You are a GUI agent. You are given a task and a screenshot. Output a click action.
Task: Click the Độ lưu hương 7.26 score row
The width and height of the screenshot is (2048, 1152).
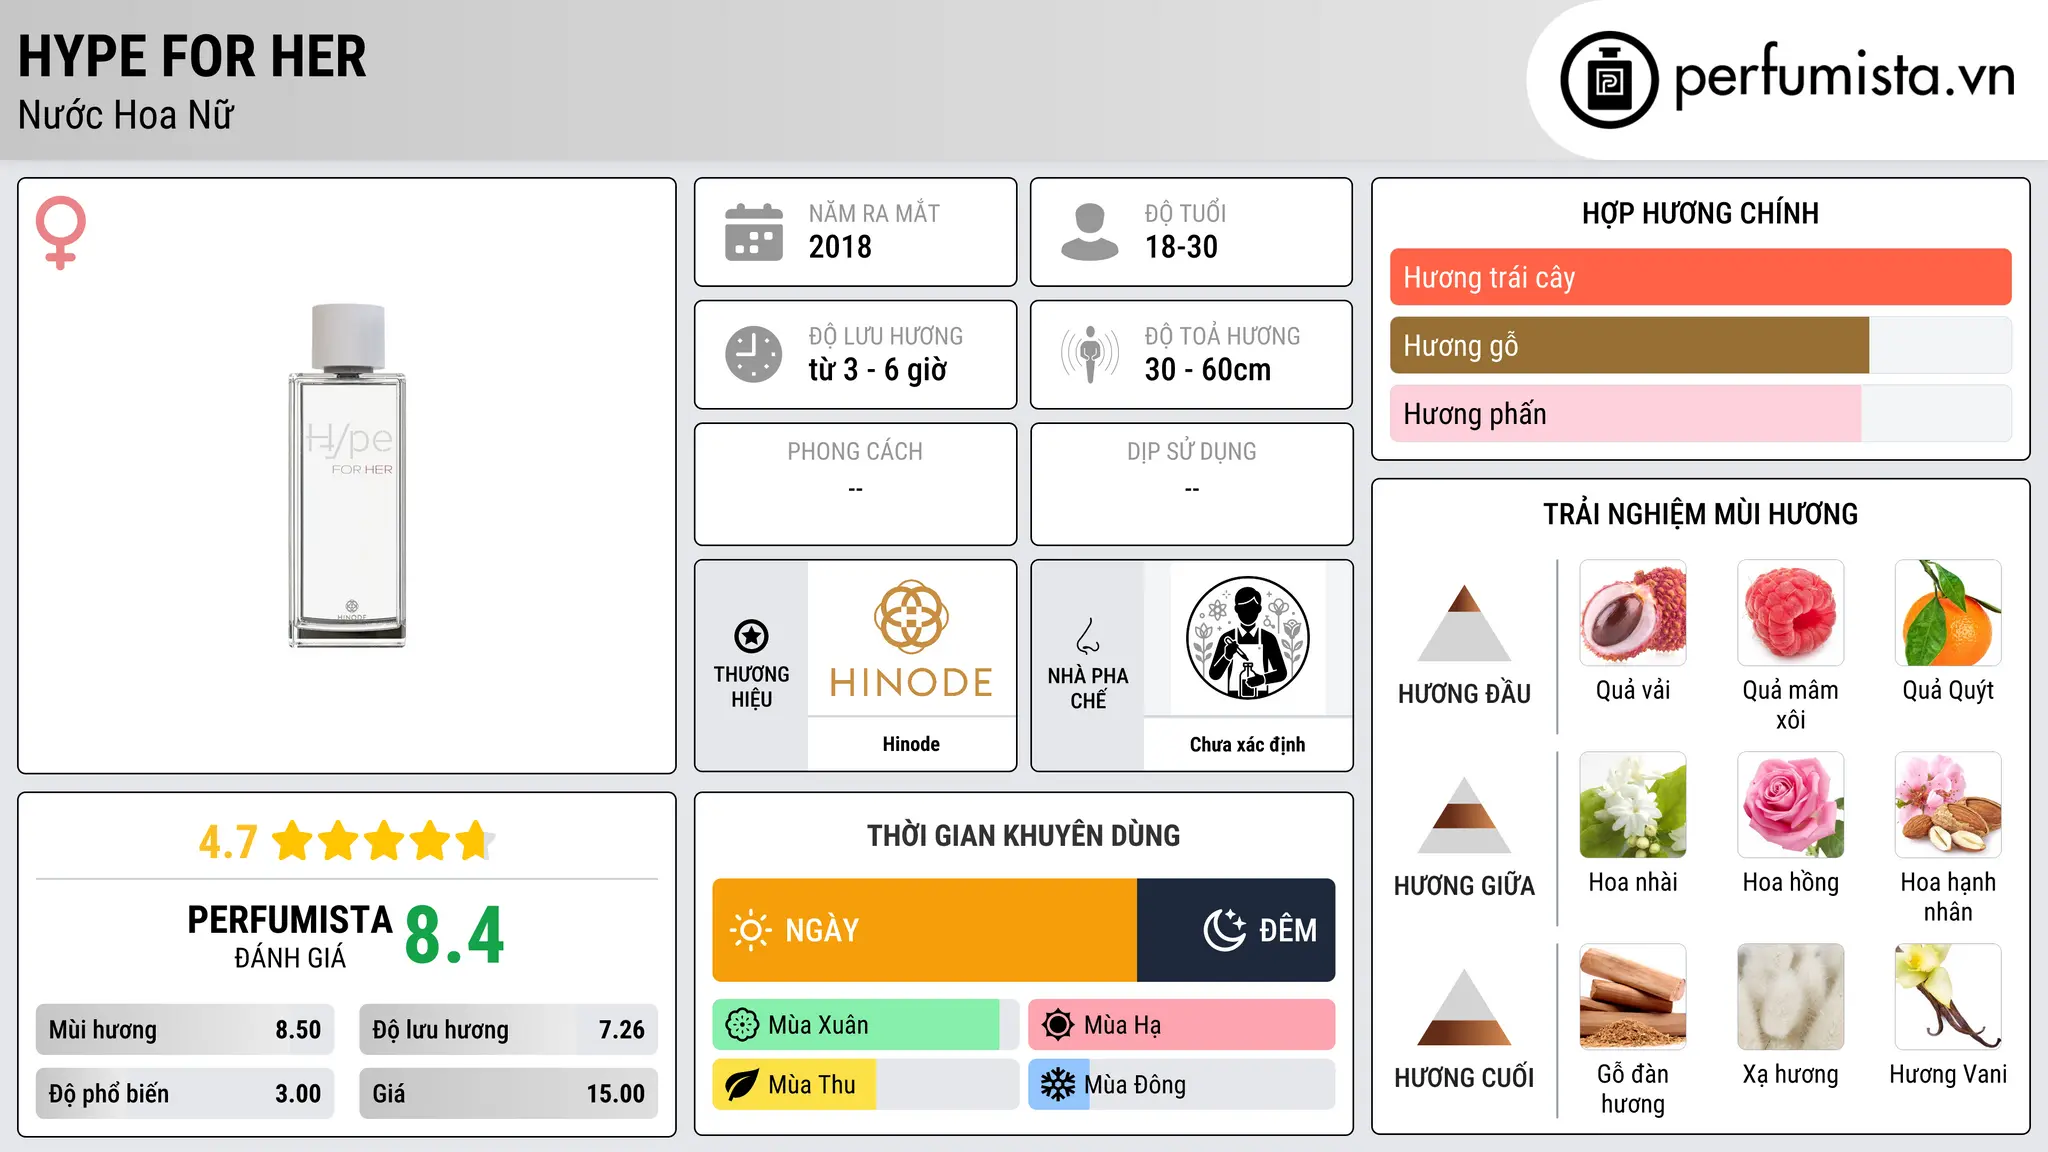509,1030
